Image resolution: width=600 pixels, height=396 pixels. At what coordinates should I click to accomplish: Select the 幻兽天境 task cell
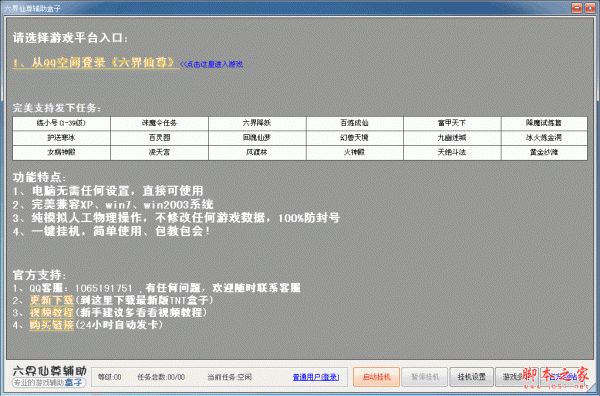click(355, 138)
